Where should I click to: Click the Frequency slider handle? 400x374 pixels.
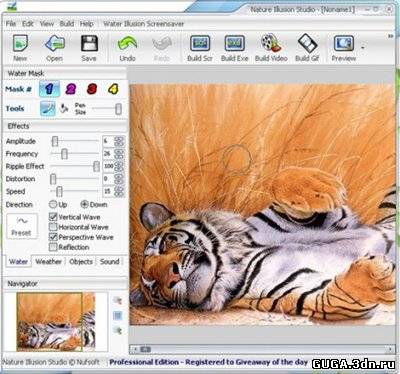click(x=64, y=154)
